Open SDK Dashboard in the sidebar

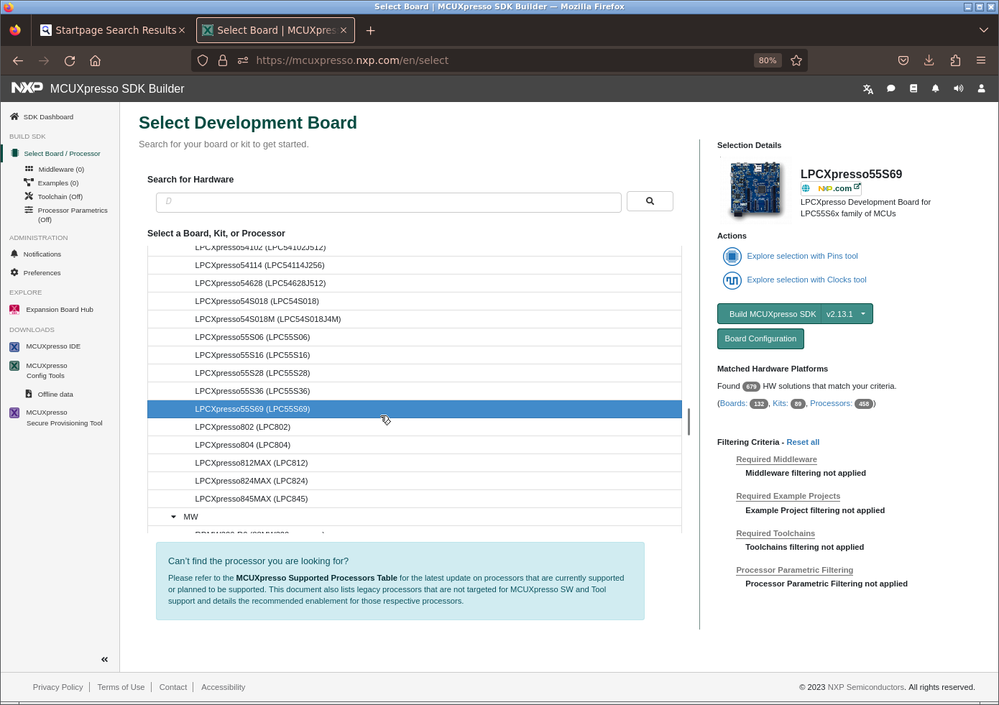(x=41, y=117)
